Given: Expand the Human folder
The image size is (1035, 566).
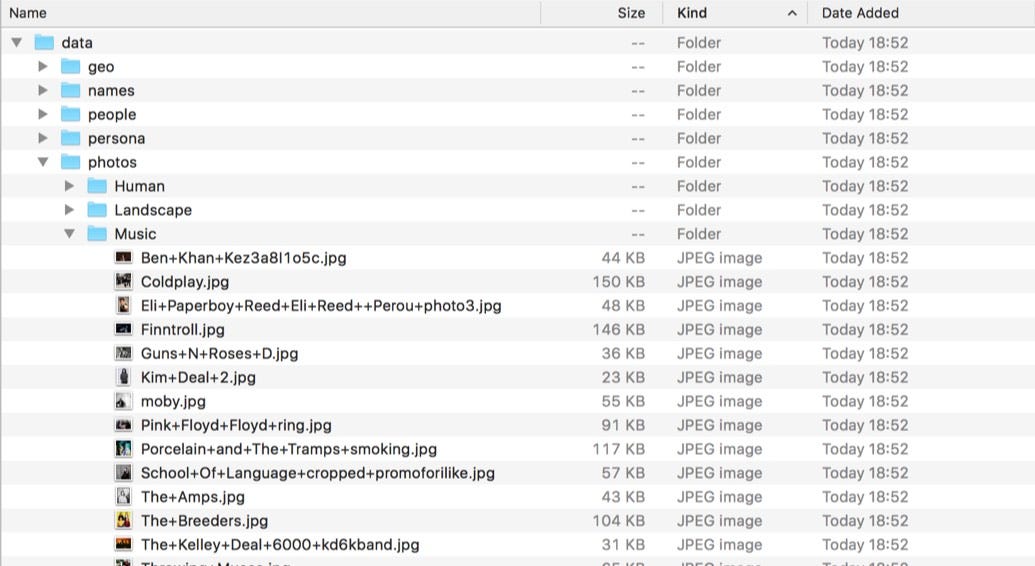Looking at the screenshot, I should pyautogui.click(x=69, y=186).
